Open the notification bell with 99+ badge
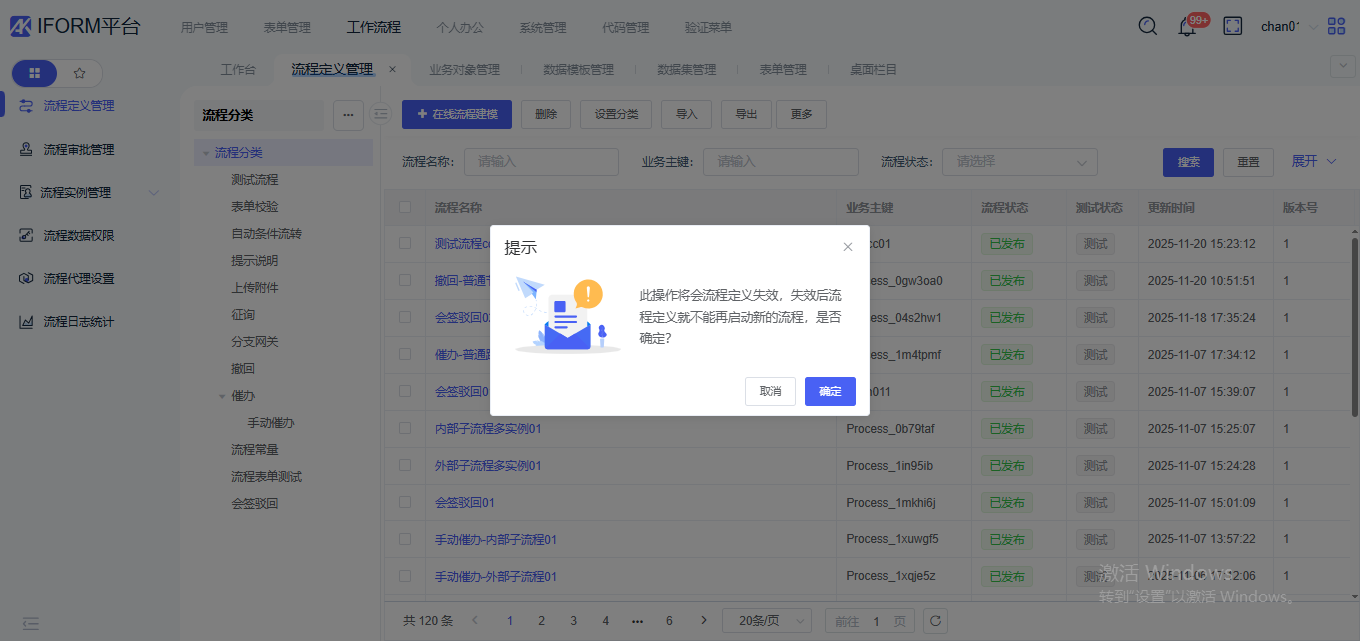This screenshot has height=641, width=1360. pos(1187,27)
